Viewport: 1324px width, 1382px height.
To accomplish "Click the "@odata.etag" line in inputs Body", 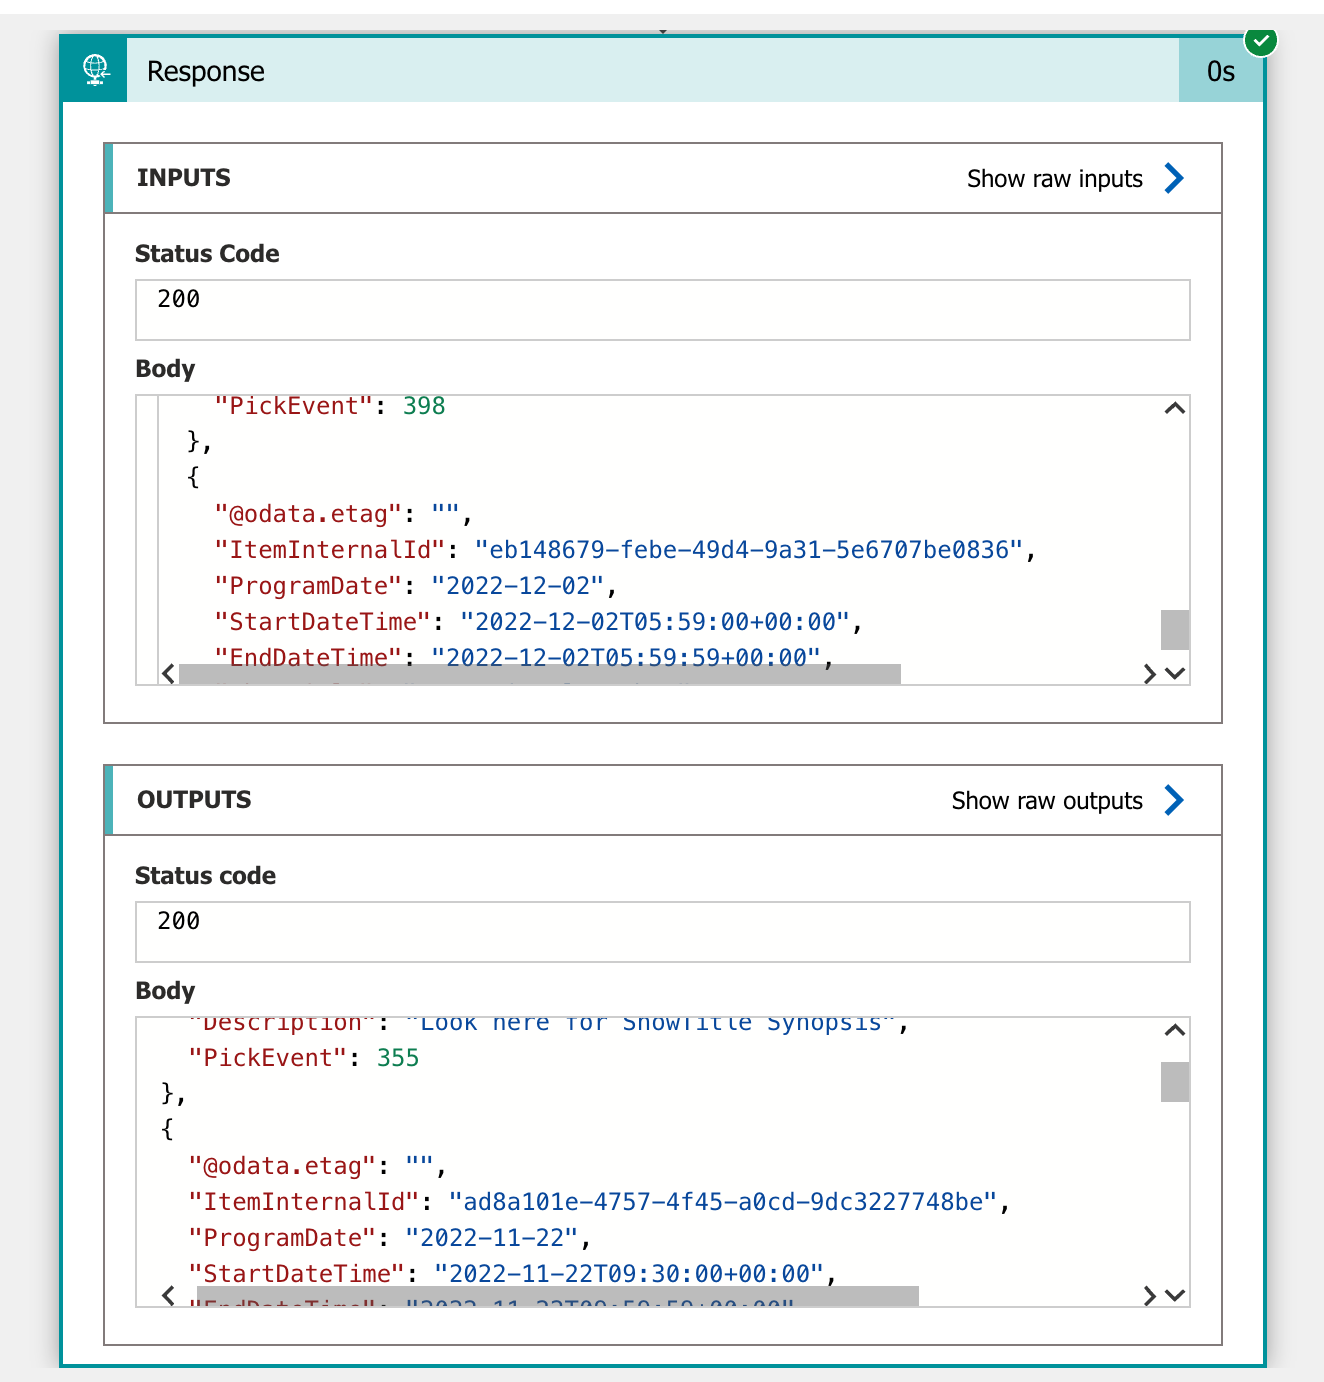I will click(x=343, y=514).
